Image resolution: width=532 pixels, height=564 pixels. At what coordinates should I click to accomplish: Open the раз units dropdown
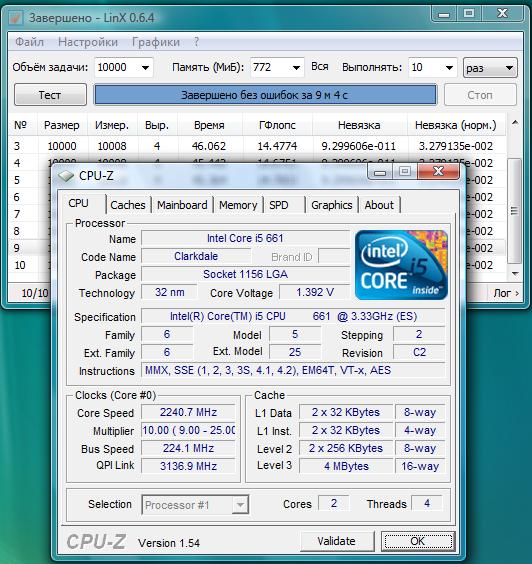click(x=490, y=68)
